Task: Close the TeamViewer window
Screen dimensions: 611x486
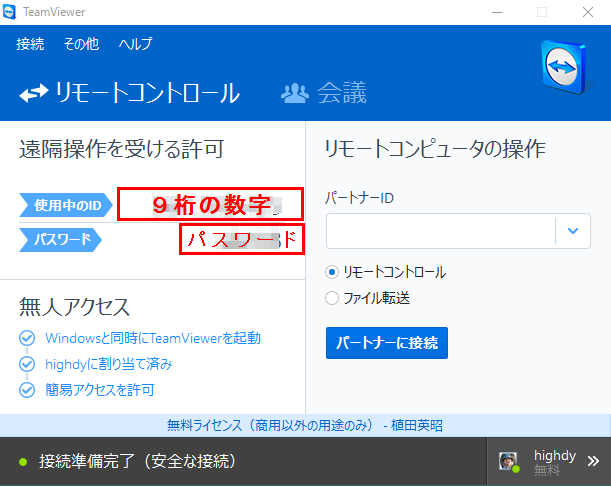Action: (588, 12)
